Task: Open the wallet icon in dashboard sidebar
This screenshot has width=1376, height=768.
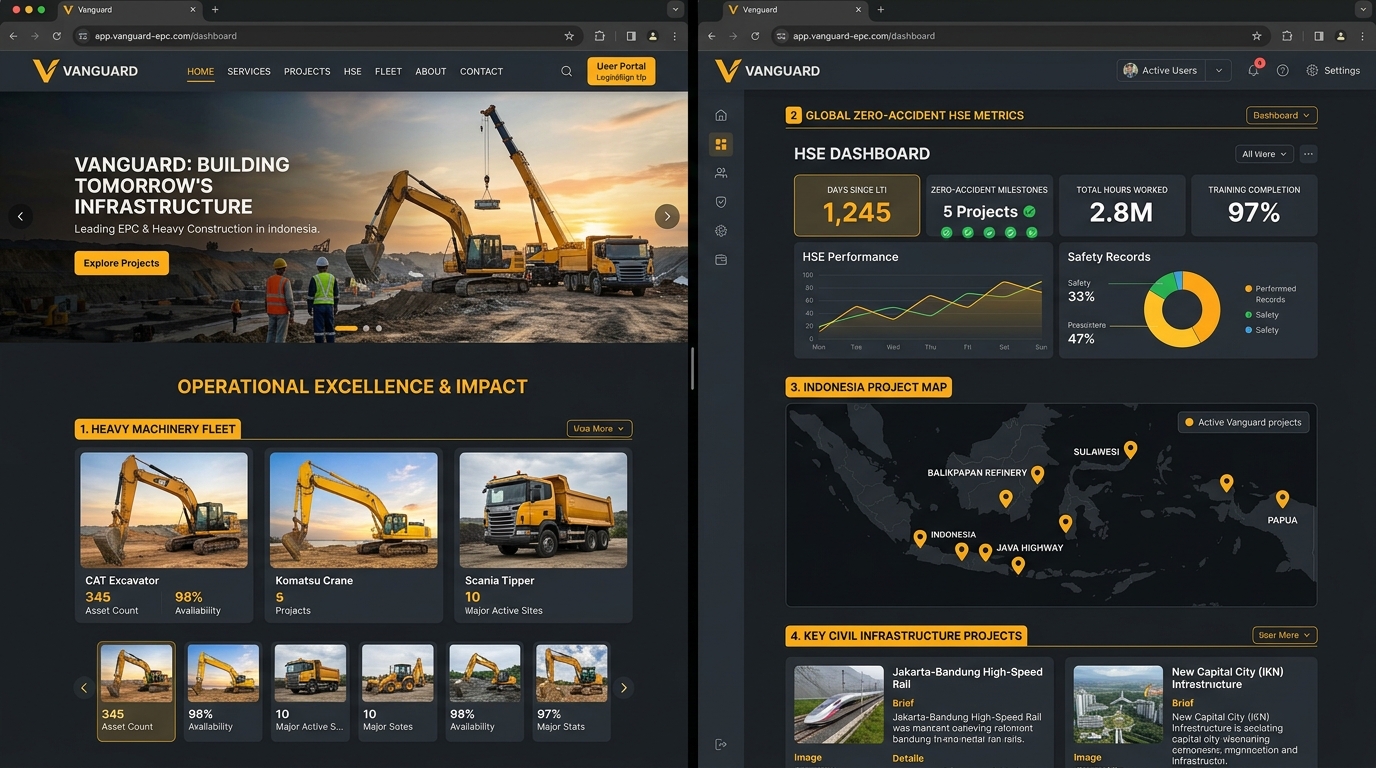Action: tap(721, 260)
